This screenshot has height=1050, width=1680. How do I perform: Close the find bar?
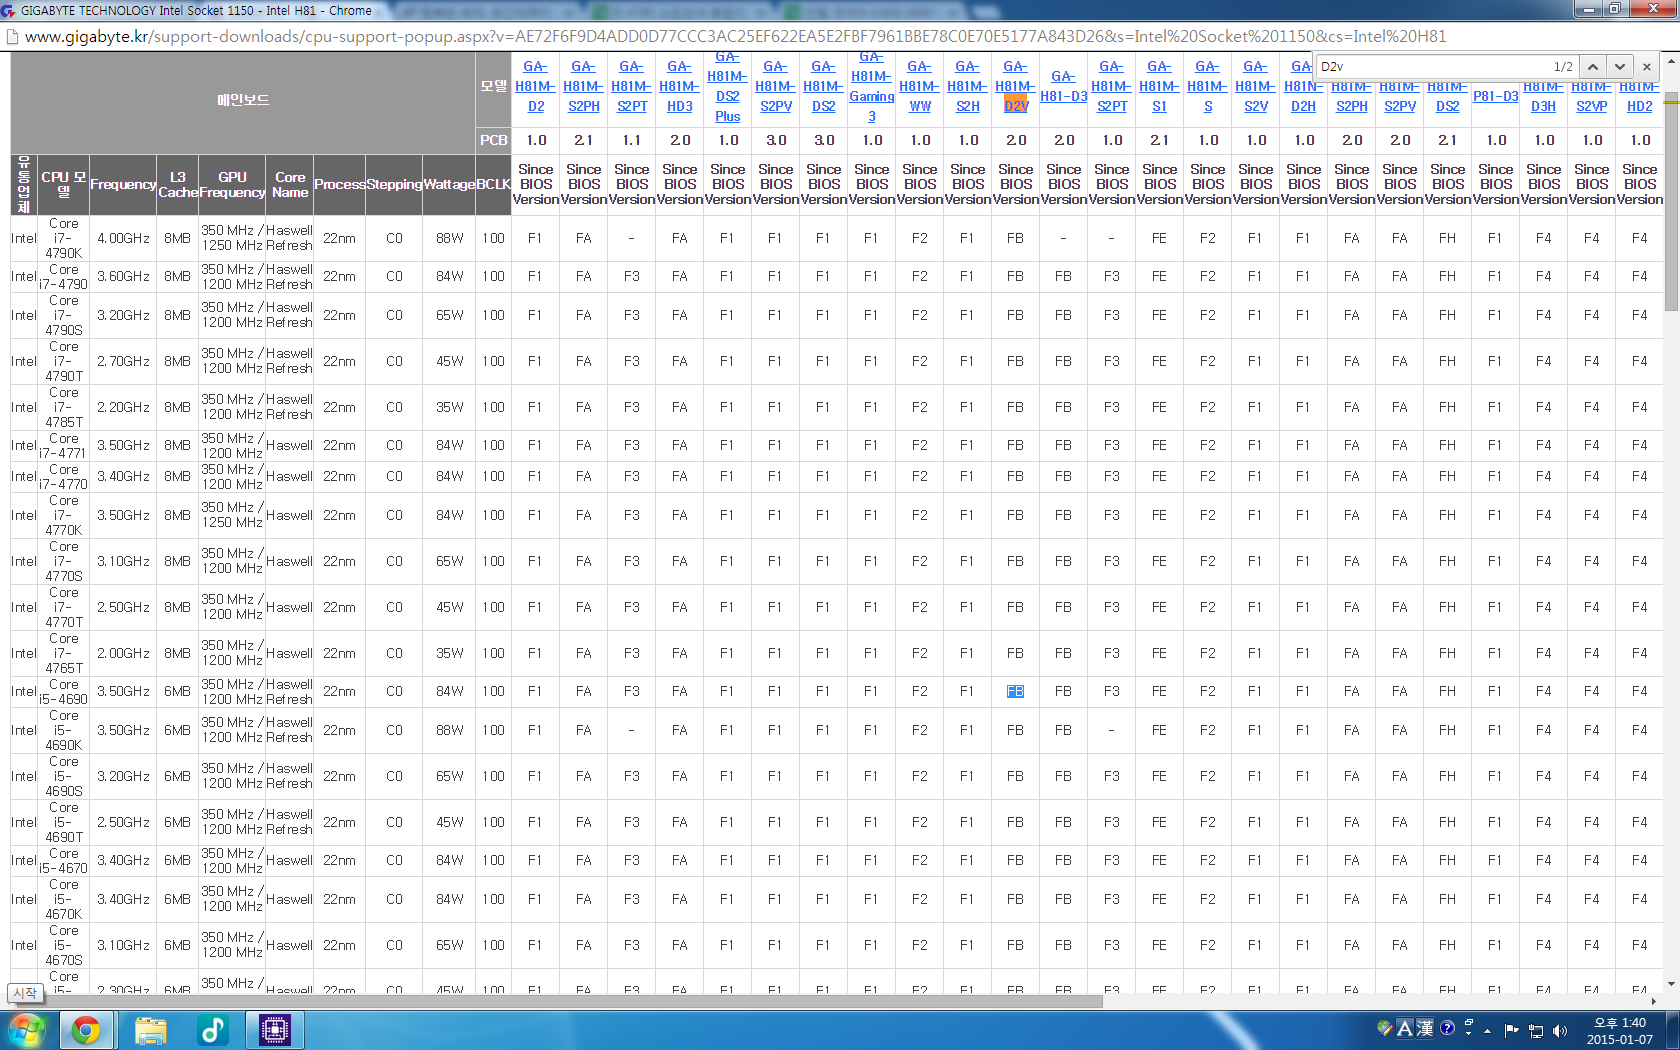(1647, 67)
